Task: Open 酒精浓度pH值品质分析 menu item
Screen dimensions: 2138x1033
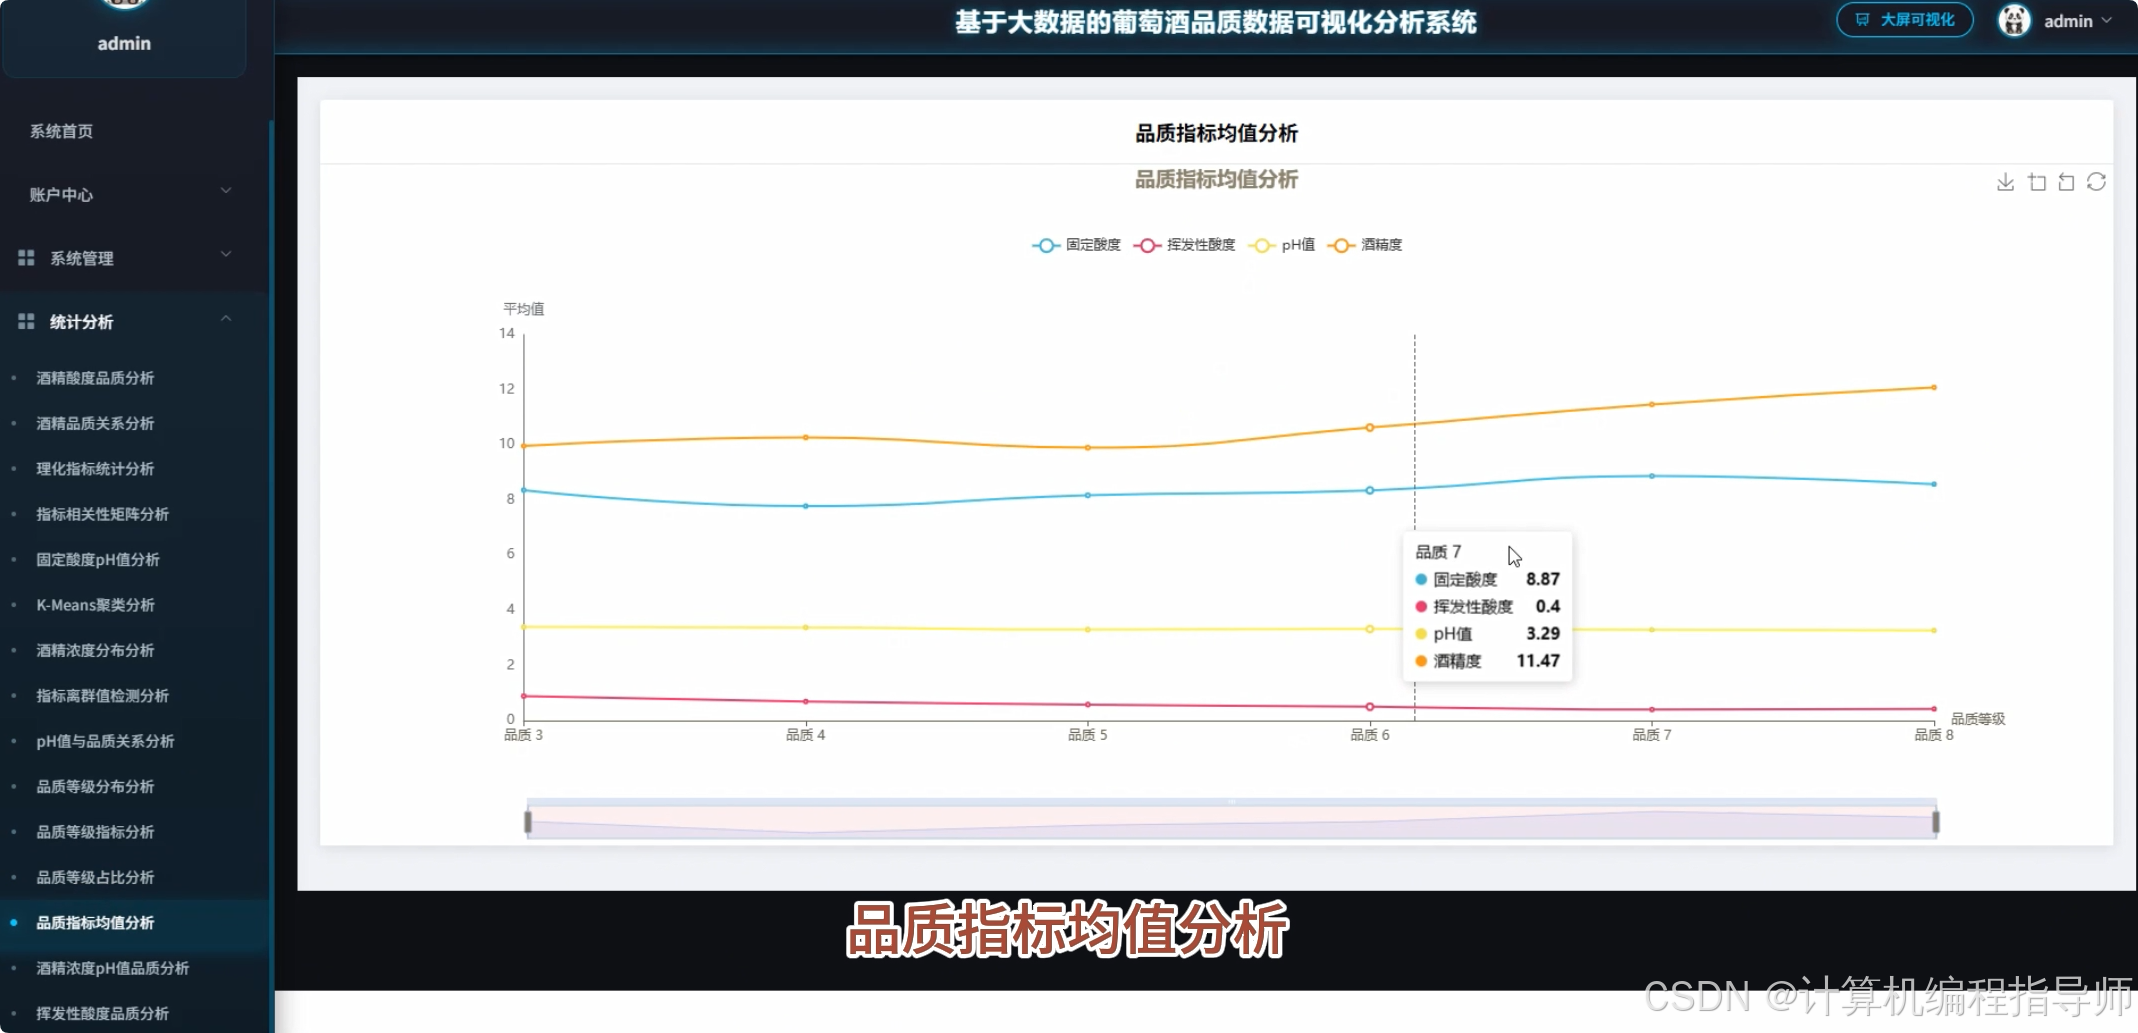Action: coord(112,968)
